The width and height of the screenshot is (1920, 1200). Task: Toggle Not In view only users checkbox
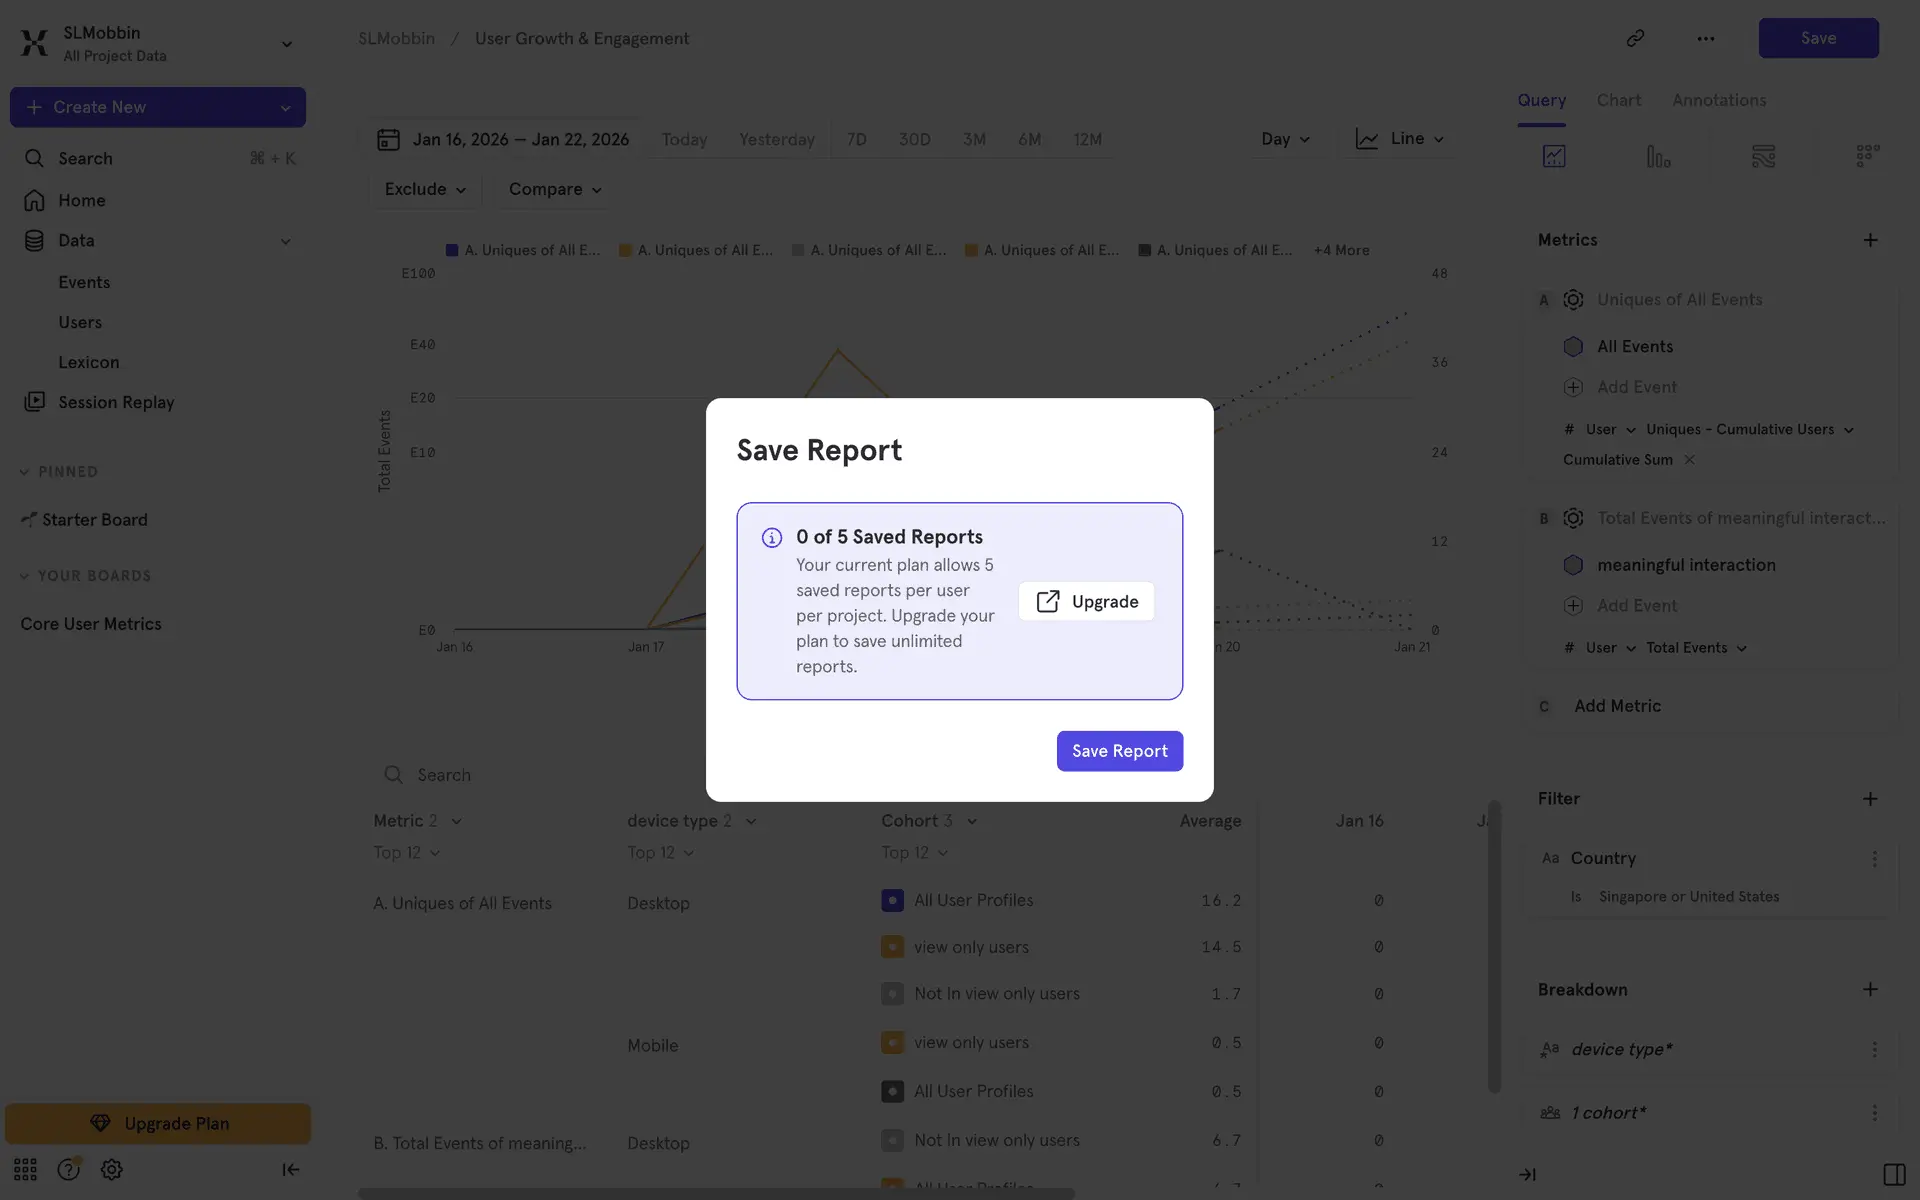click(892, 994)
